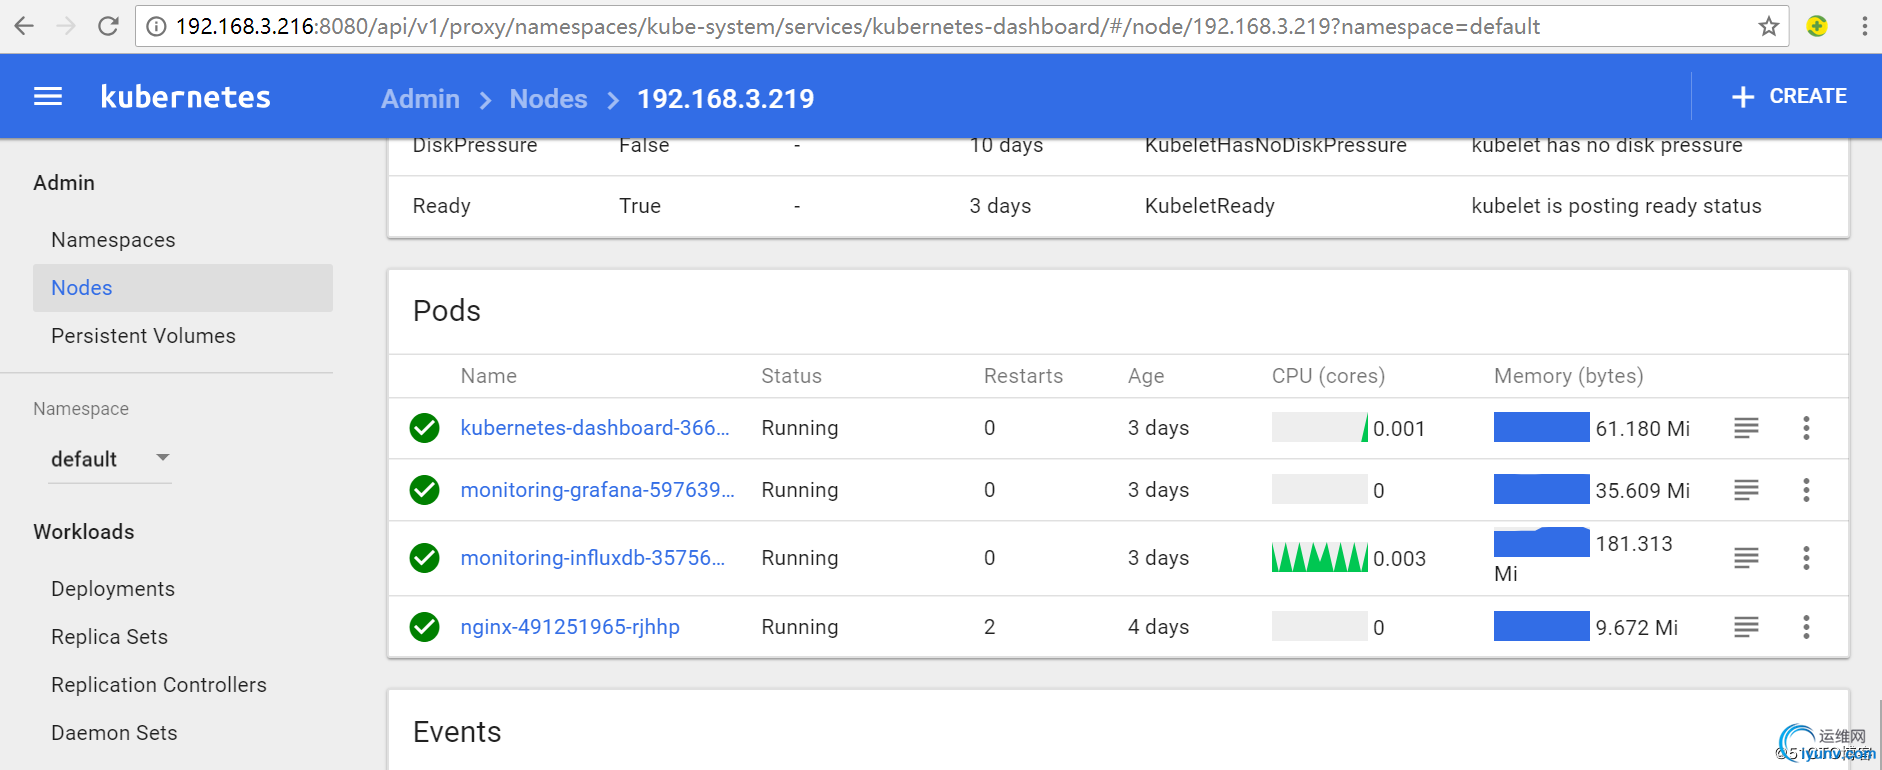The height and width of the screenshot is (770, 1882).
Task: Click the Pods section heading
Action: 447,311
